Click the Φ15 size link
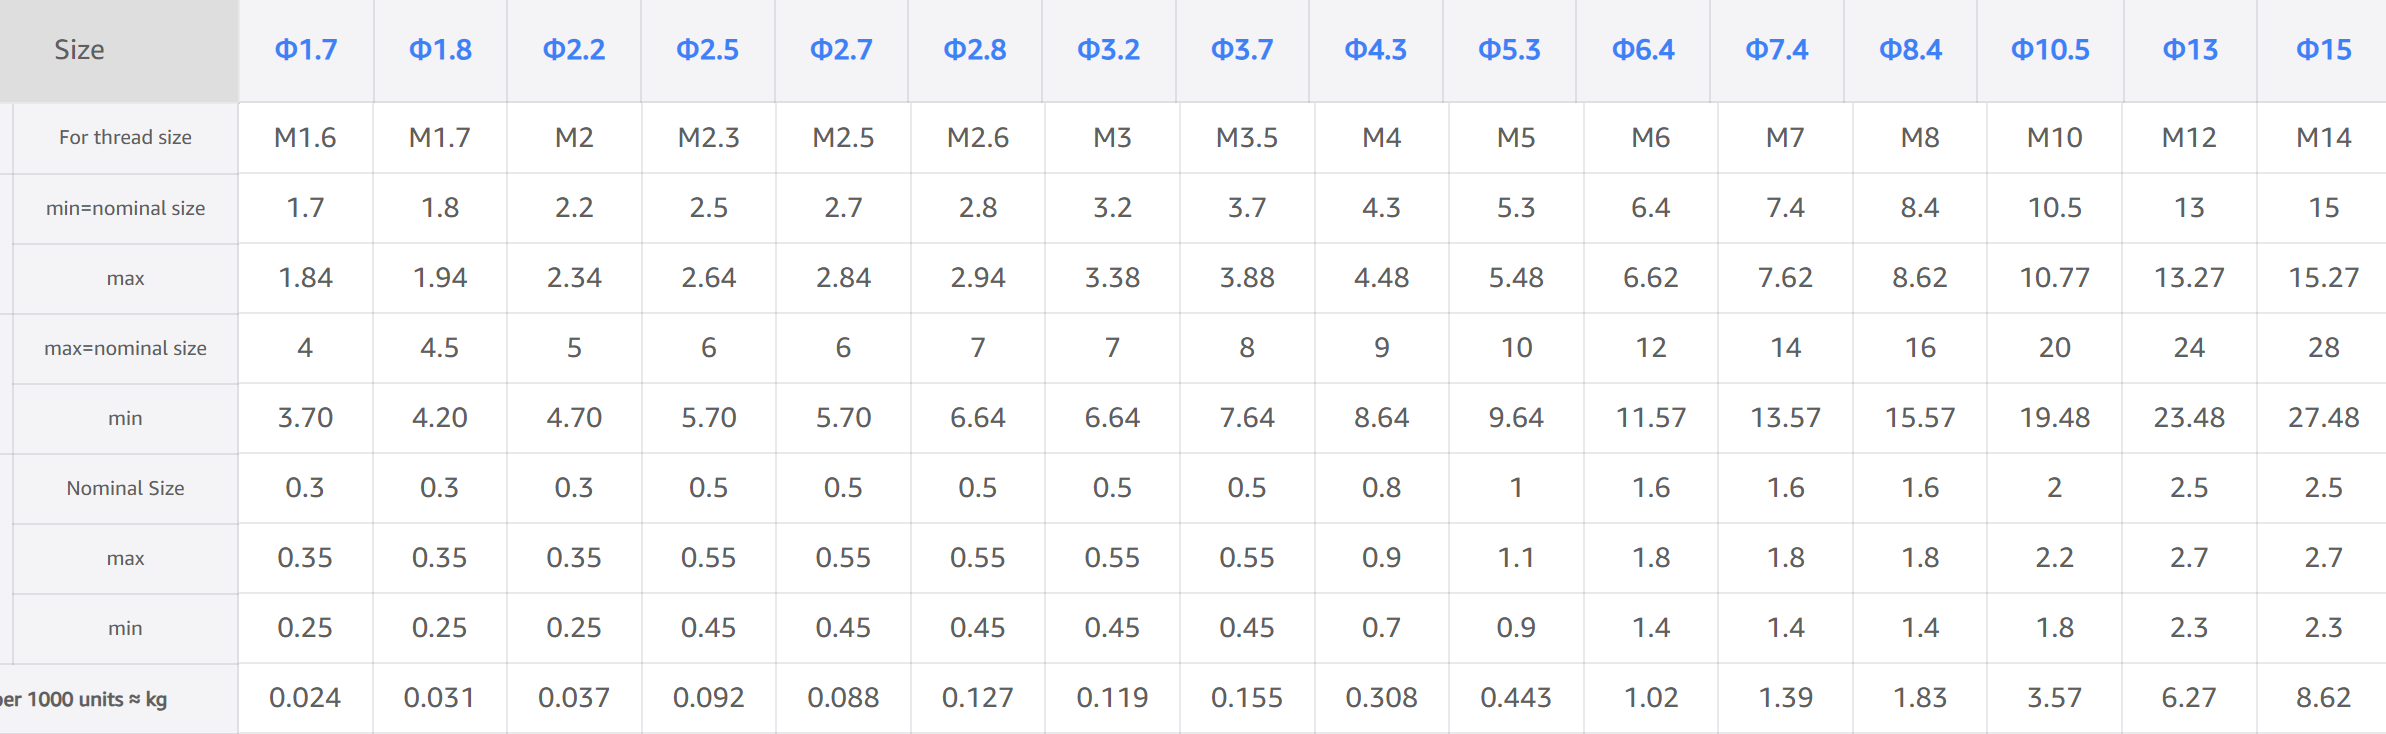2386x734 pixels. pyautogui.click(x=2324, y=50)
